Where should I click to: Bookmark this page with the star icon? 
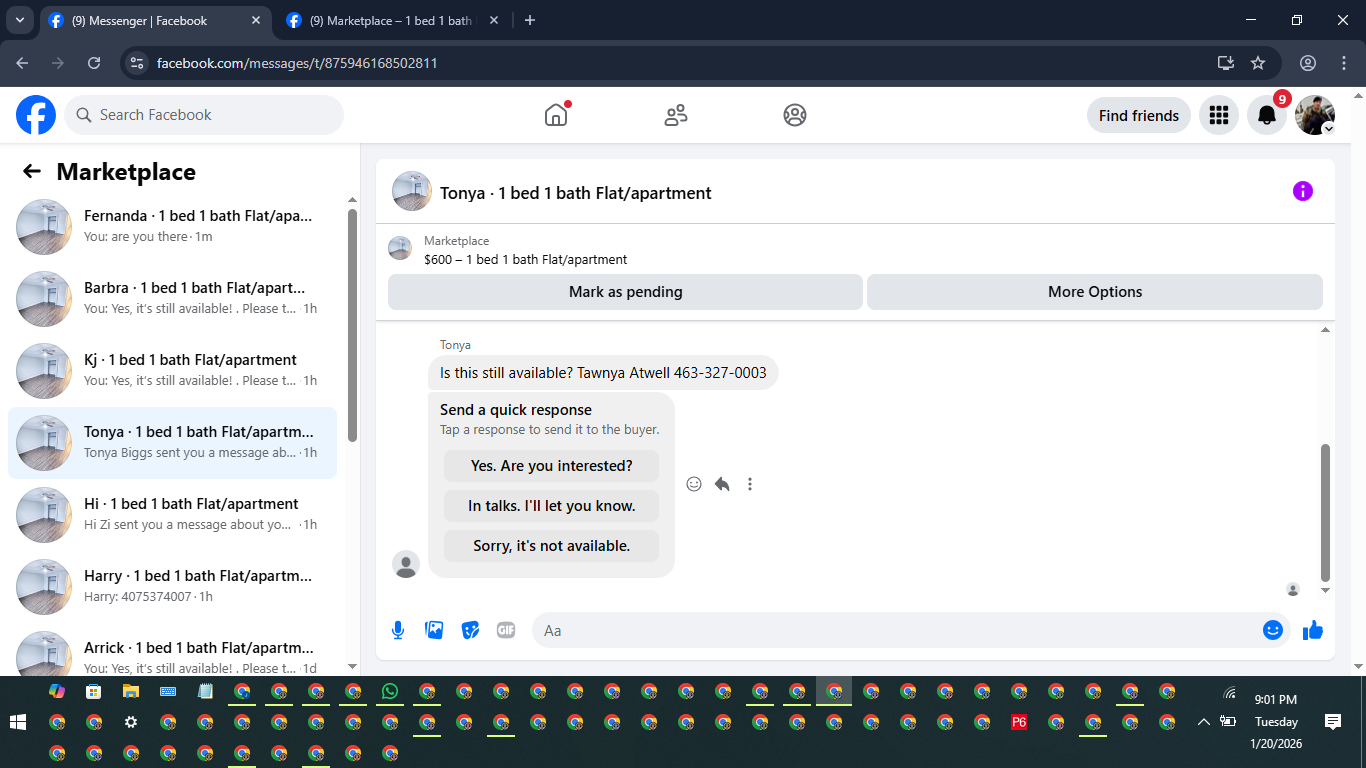tap(1258, 63)
